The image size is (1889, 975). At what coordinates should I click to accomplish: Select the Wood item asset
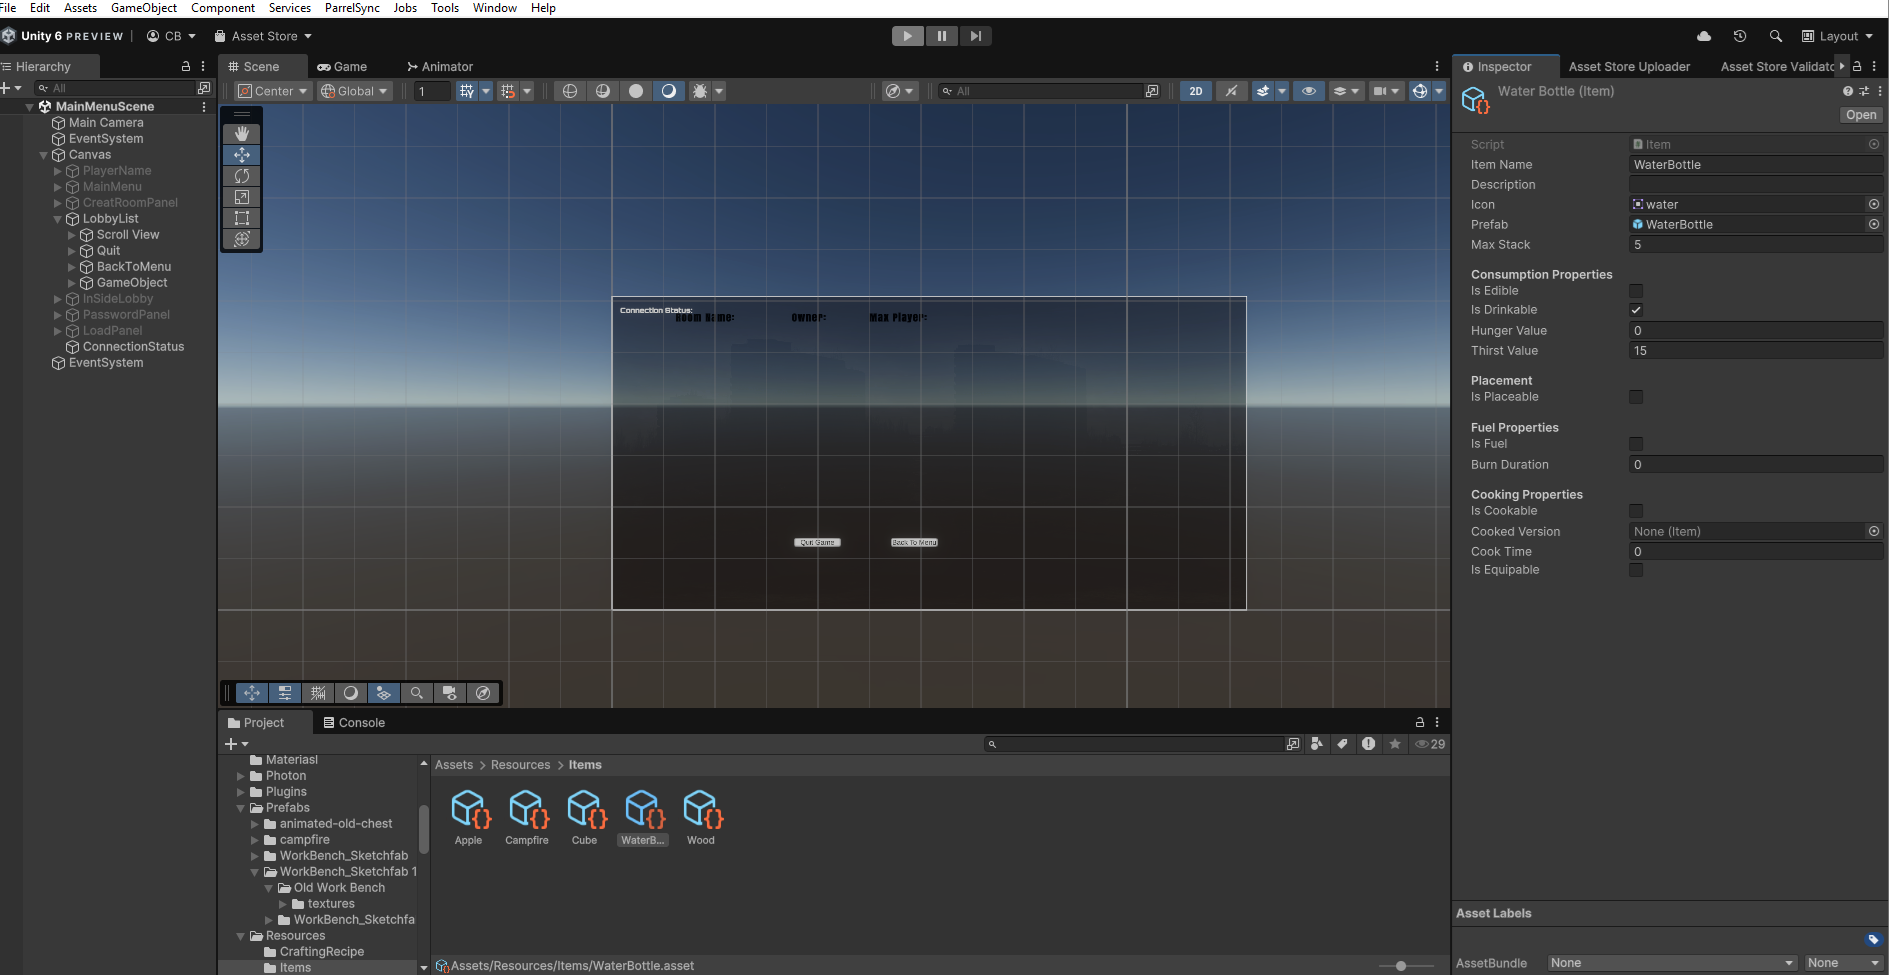pos(701,818)
